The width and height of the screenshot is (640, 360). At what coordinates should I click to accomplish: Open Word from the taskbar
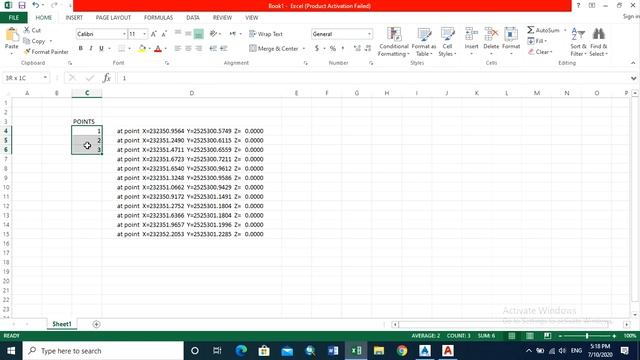click(x=333, y=351)
